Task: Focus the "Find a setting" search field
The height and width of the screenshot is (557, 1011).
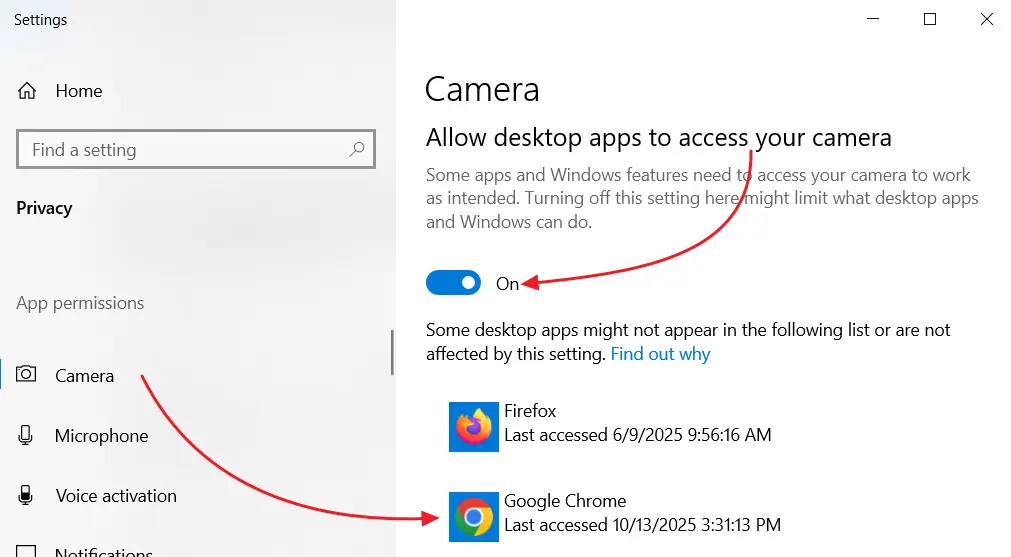Action: [x=180, y=150]
